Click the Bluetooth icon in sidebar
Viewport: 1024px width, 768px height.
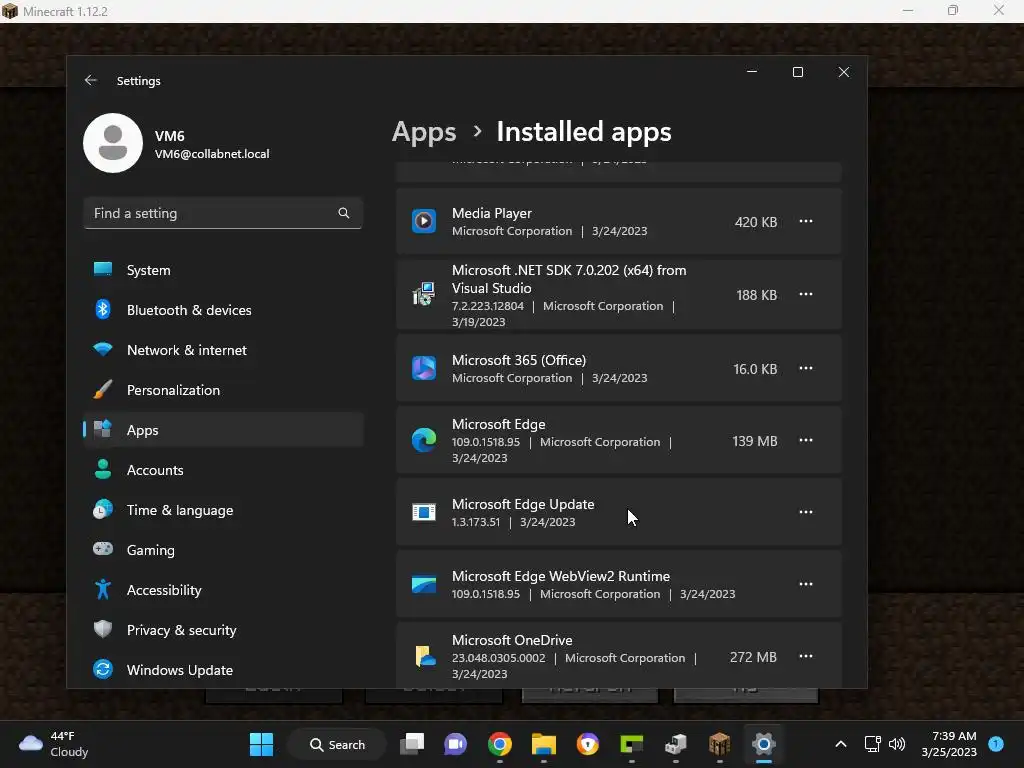click(x=103, y=309)
